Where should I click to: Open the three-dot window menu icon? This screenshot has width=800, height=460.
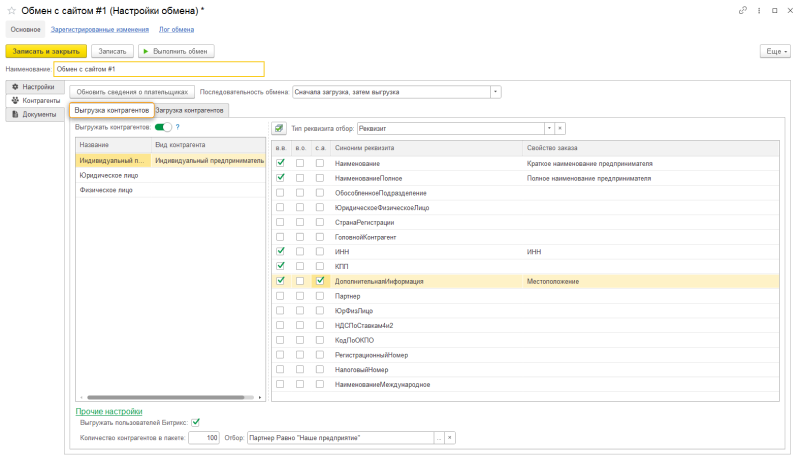click(757, 10)
